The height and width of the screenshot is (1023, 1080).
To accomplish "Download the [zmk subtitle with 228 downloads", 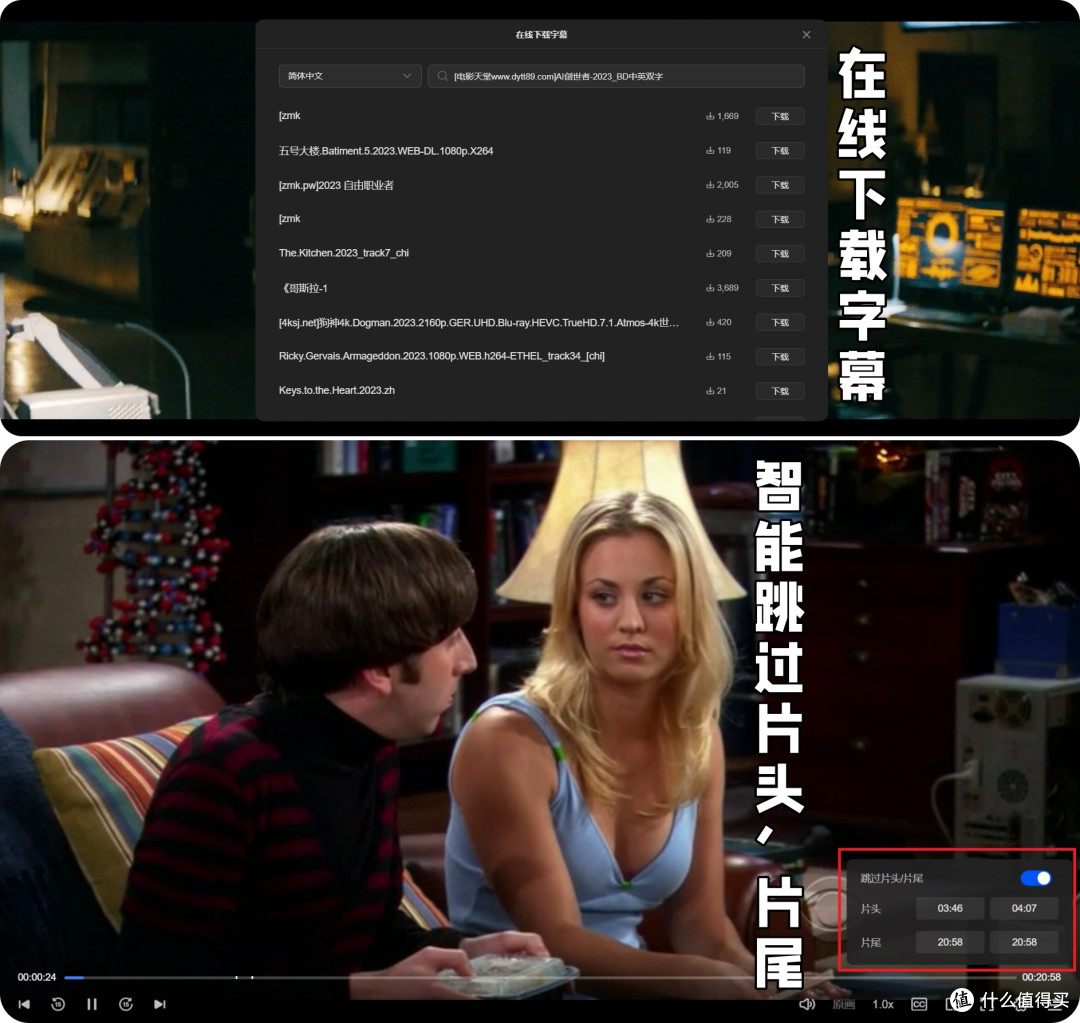I will click(780, 219).
